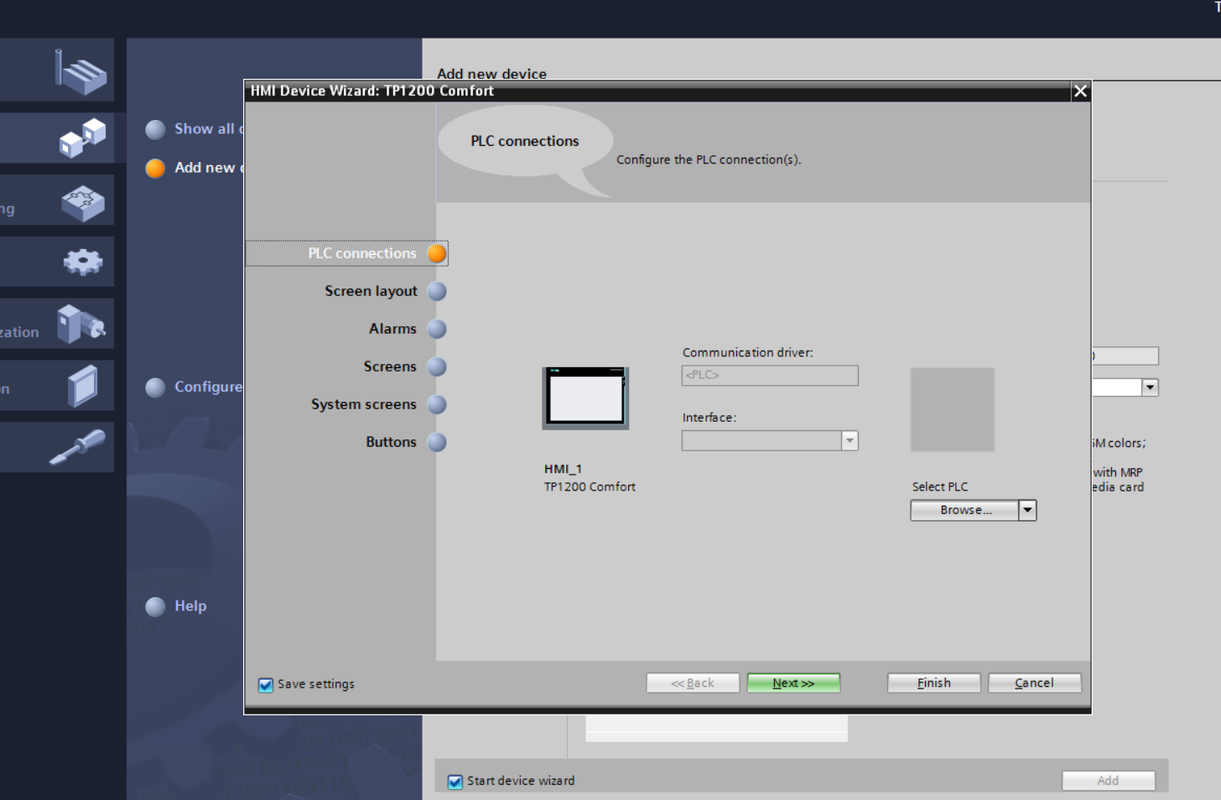This screenshot has width=1221, height=800.
Task: Go to the Buttons wizard step
Action: pyautogui.click(x=391, y=442)
